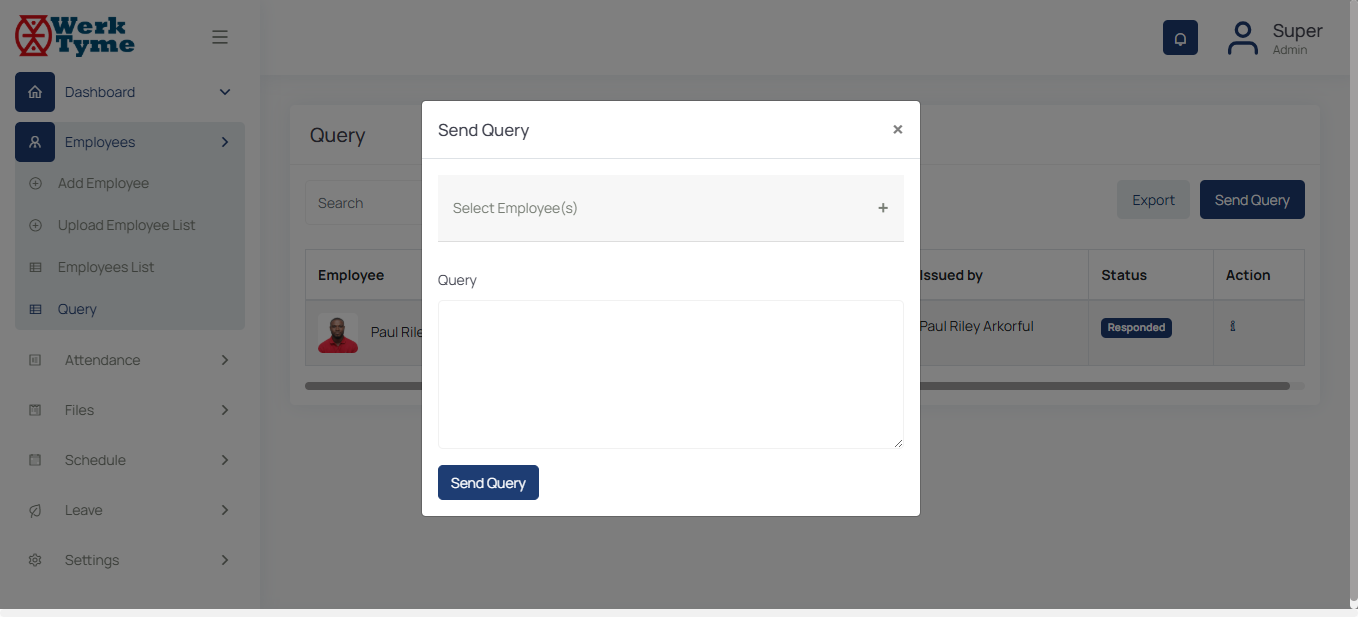Image resolution: width=1358 pixels, height=617 pixels.
Task: Click the Export button
Action: (1153, 200)
